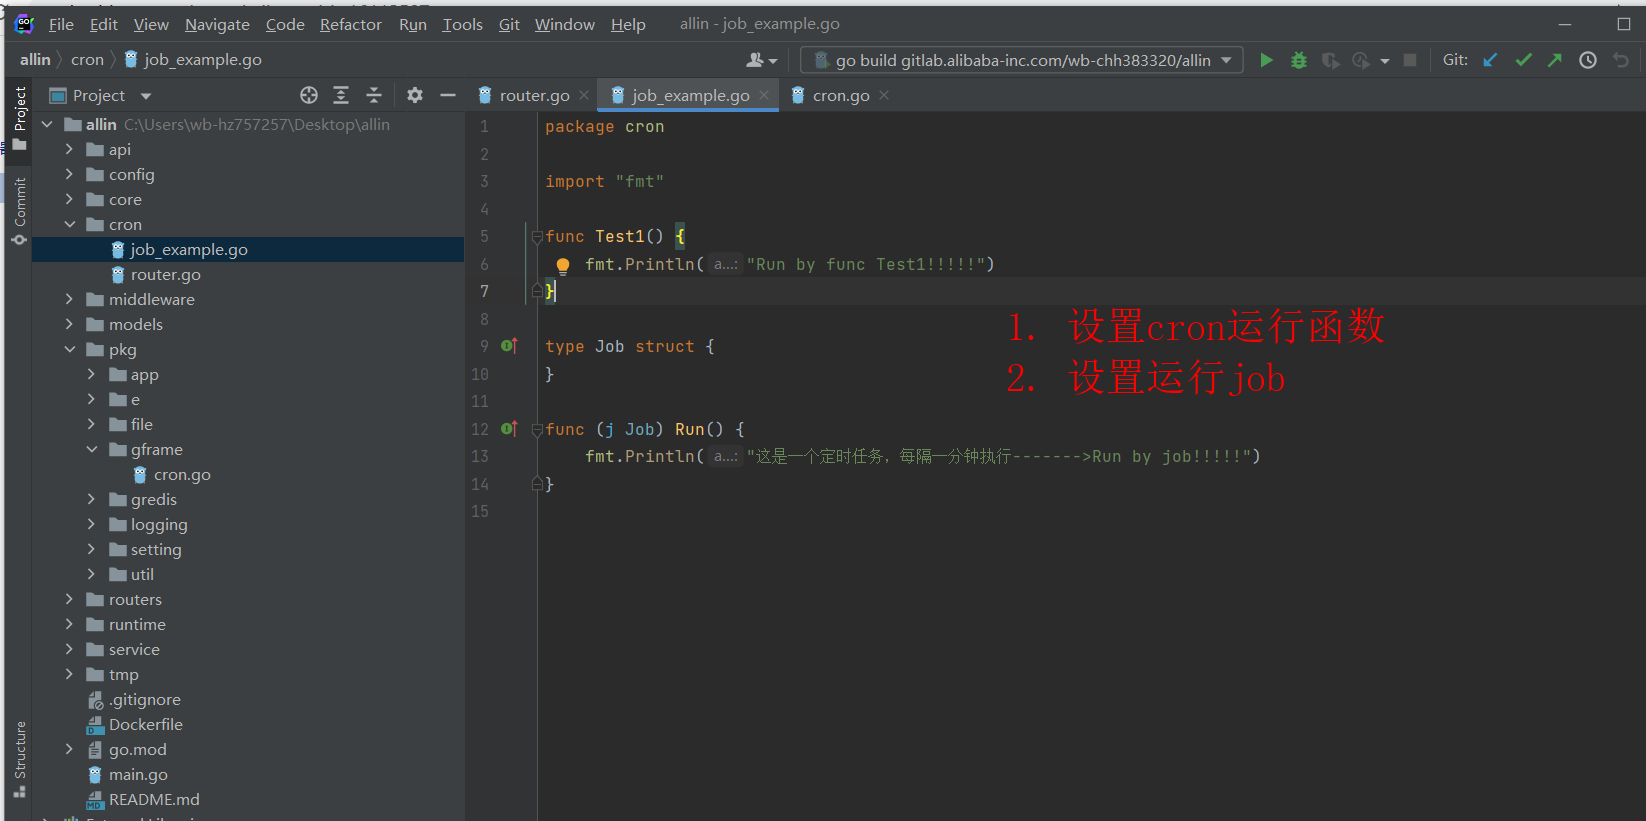The height and width of the screenshot is (821, 1646).
Task: Run with coverage icon
Action: pos(1330,60)
